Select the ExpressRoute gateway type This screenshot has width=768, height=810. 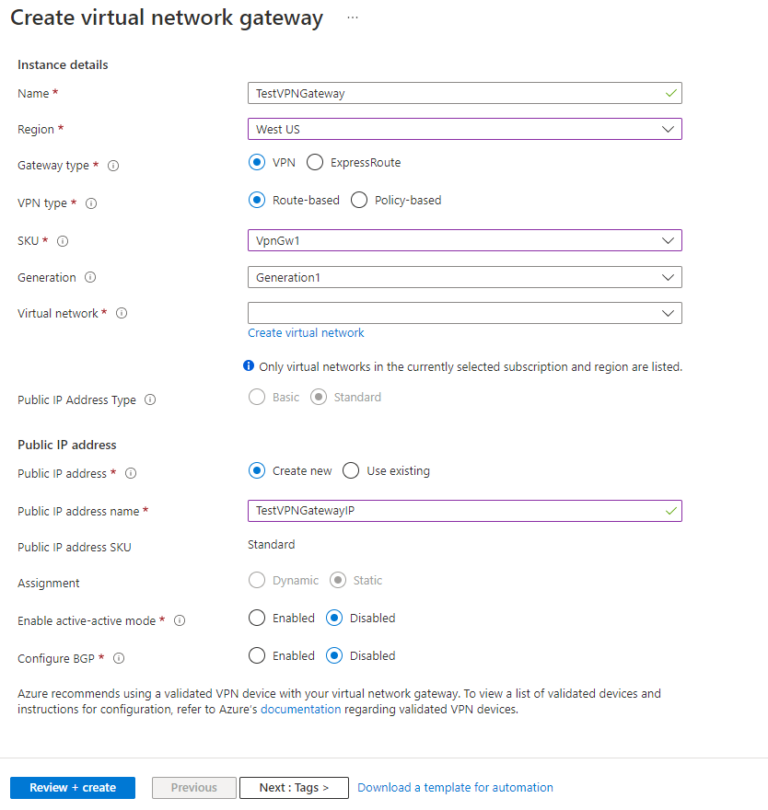point(315,162)
